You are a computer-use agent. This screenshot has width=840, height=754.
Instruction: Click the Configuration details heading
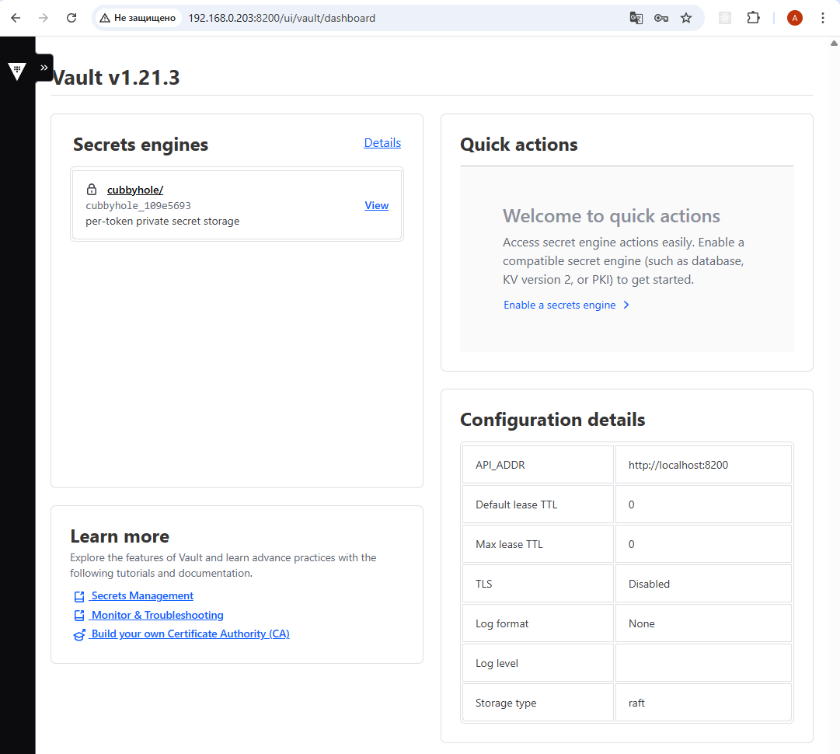pos(552,420)
